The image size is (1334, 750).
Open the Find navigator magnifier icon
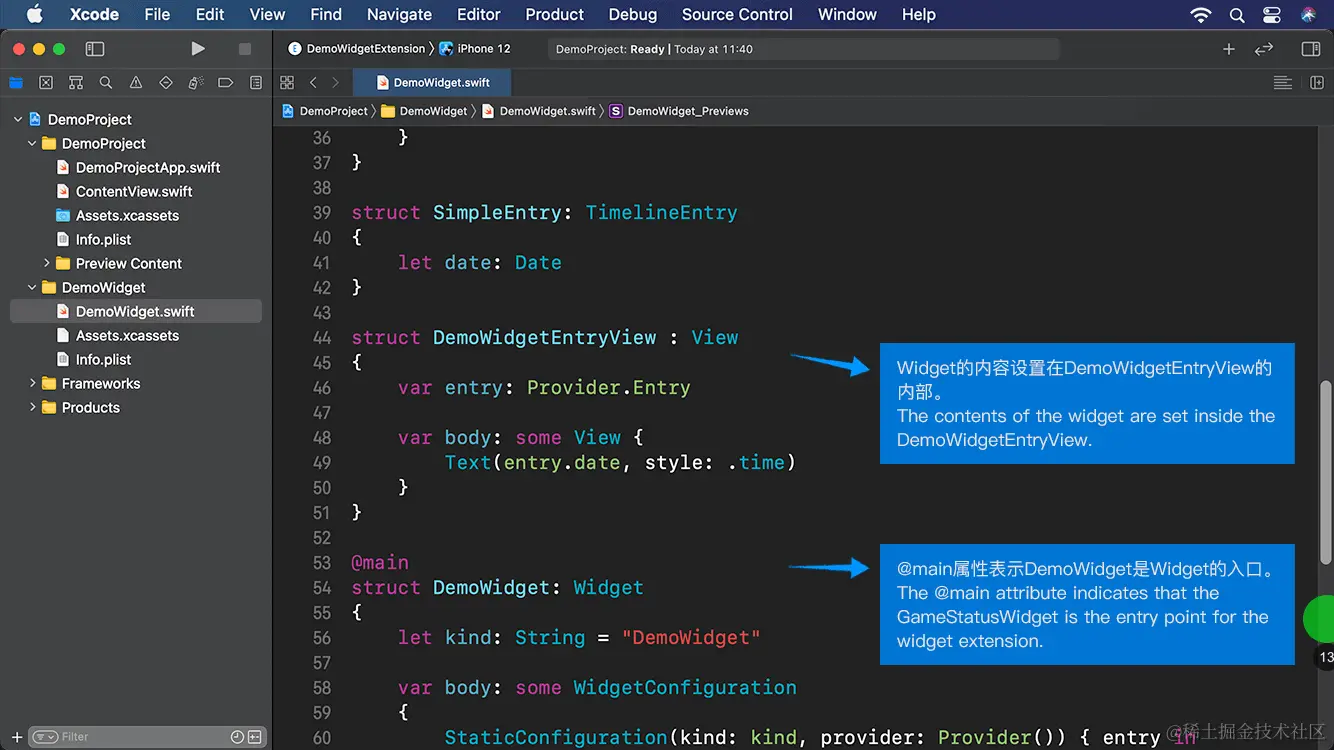pos(106,83)
